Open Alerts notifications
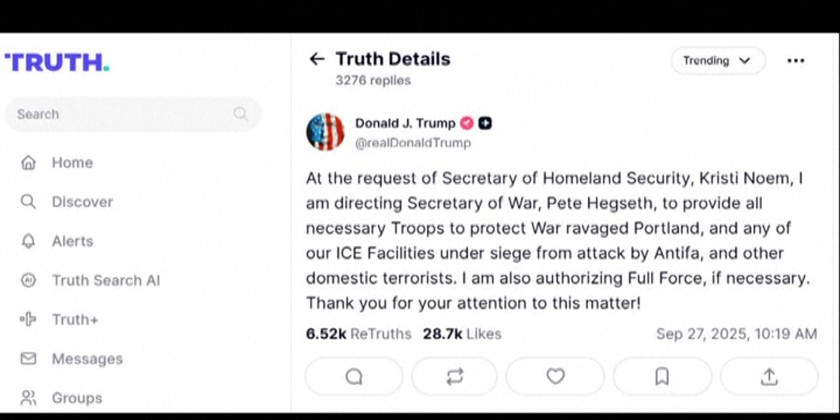 click(x=72, y=241)
